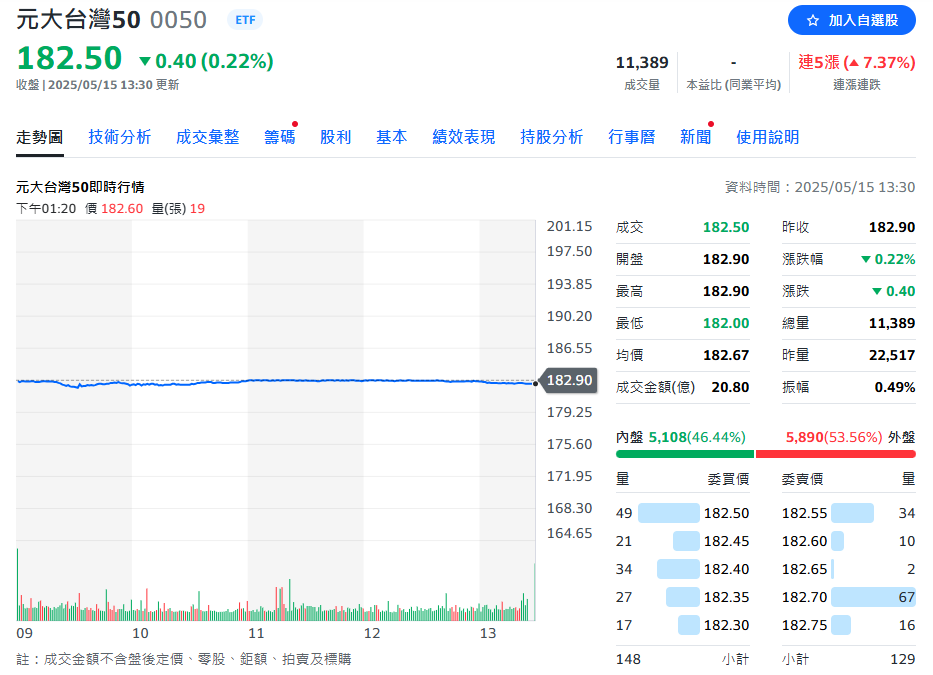Click the 11 hour label on chart axis
The width and height of the screenshot is (933, 675).
click(x=256, y=633)
